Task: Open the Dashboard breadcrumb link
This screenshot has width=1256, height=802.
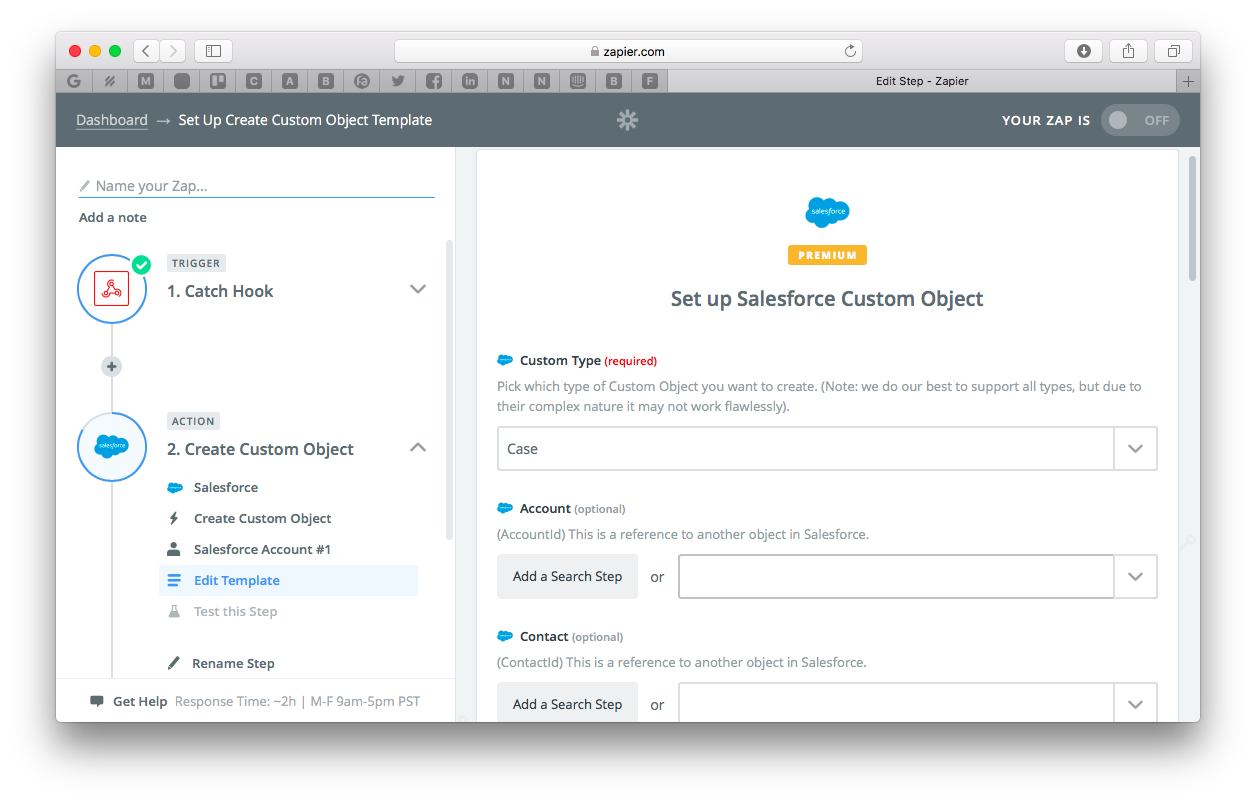Action: pos(112,119)
